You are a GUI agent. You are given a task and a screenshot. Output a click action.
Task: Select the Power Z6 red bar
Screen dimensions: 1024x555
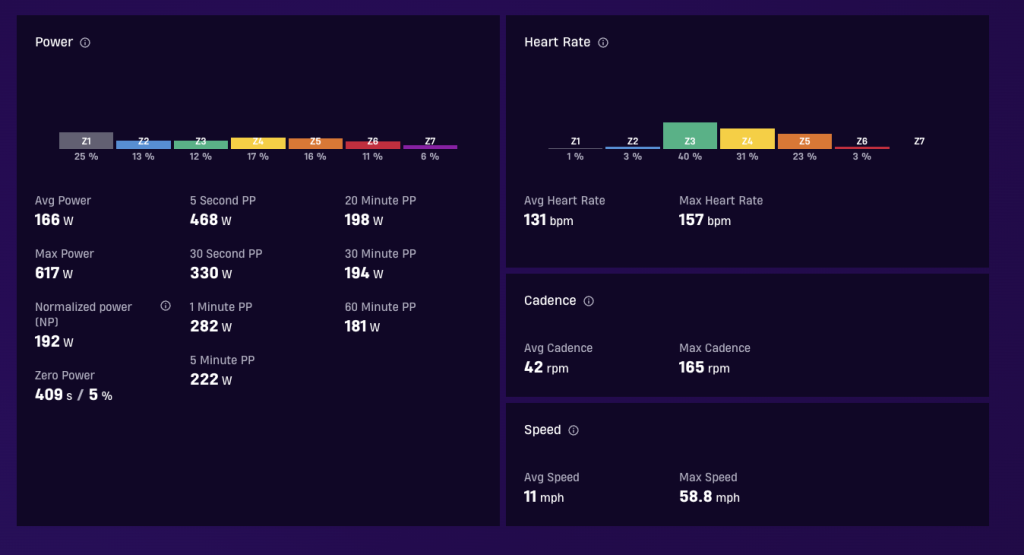tap(373, 145)
